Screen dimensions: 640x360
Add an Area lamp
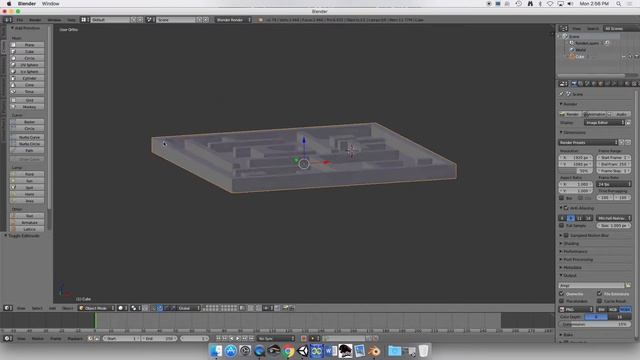(x=27, y=200)
